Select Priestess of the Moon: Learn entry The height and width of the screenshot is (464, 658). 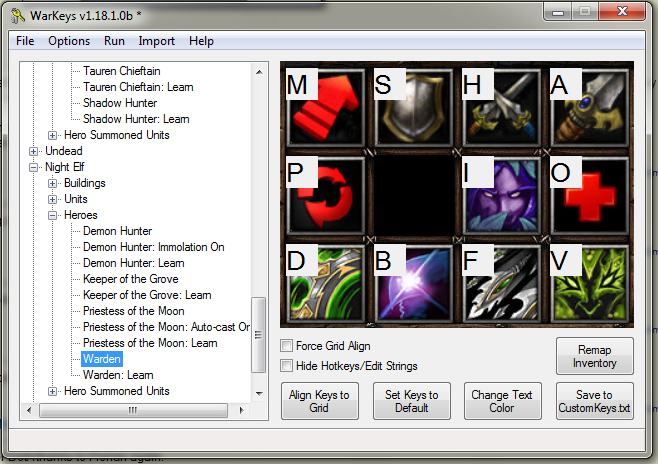pos(150,343)
